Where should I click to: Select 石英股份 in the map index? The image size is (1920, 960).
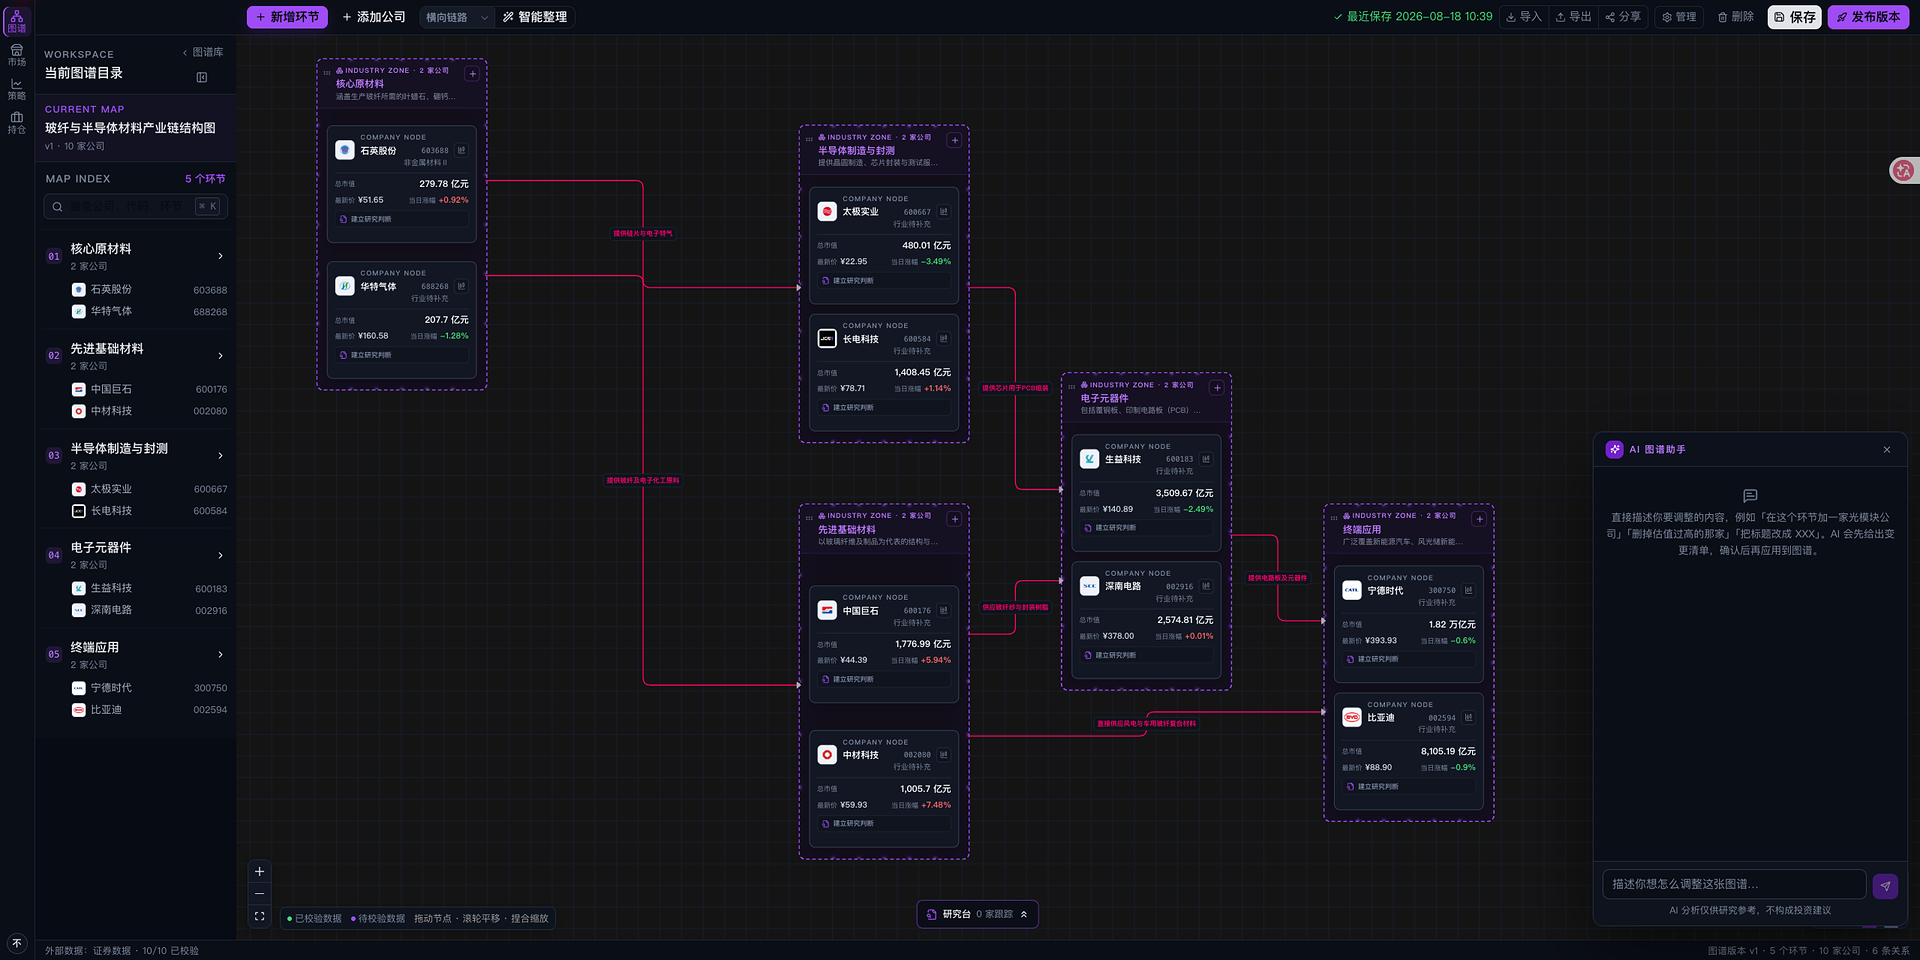(149, 290)
